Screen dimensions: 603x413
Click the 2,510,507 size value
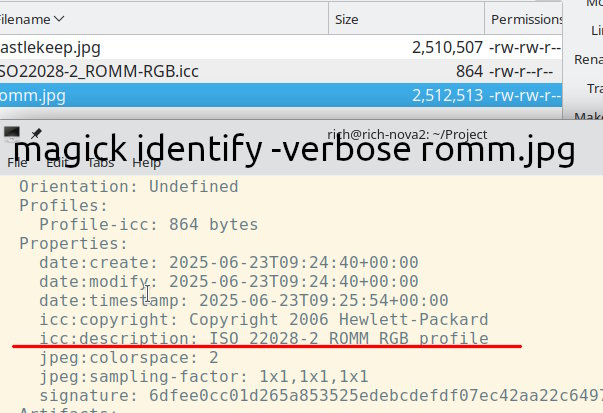(x=448, y=46)
